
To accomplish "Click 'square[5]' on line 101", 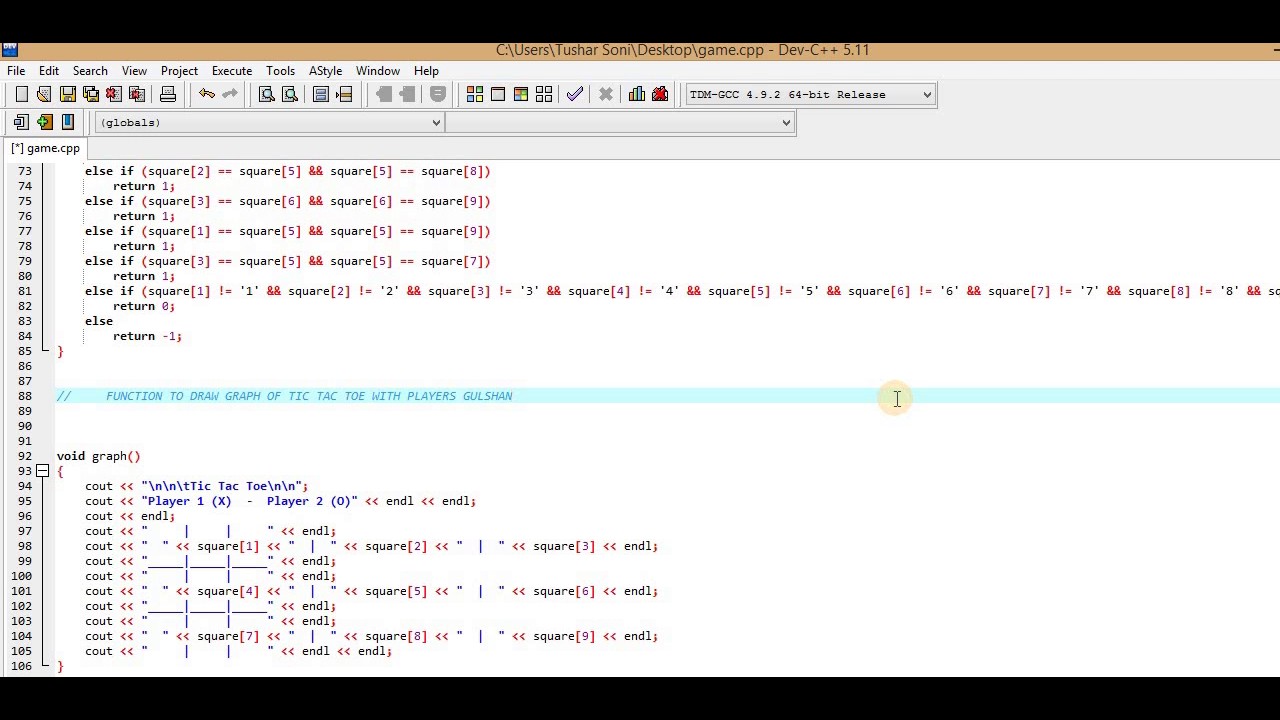I will click(396, 591).
